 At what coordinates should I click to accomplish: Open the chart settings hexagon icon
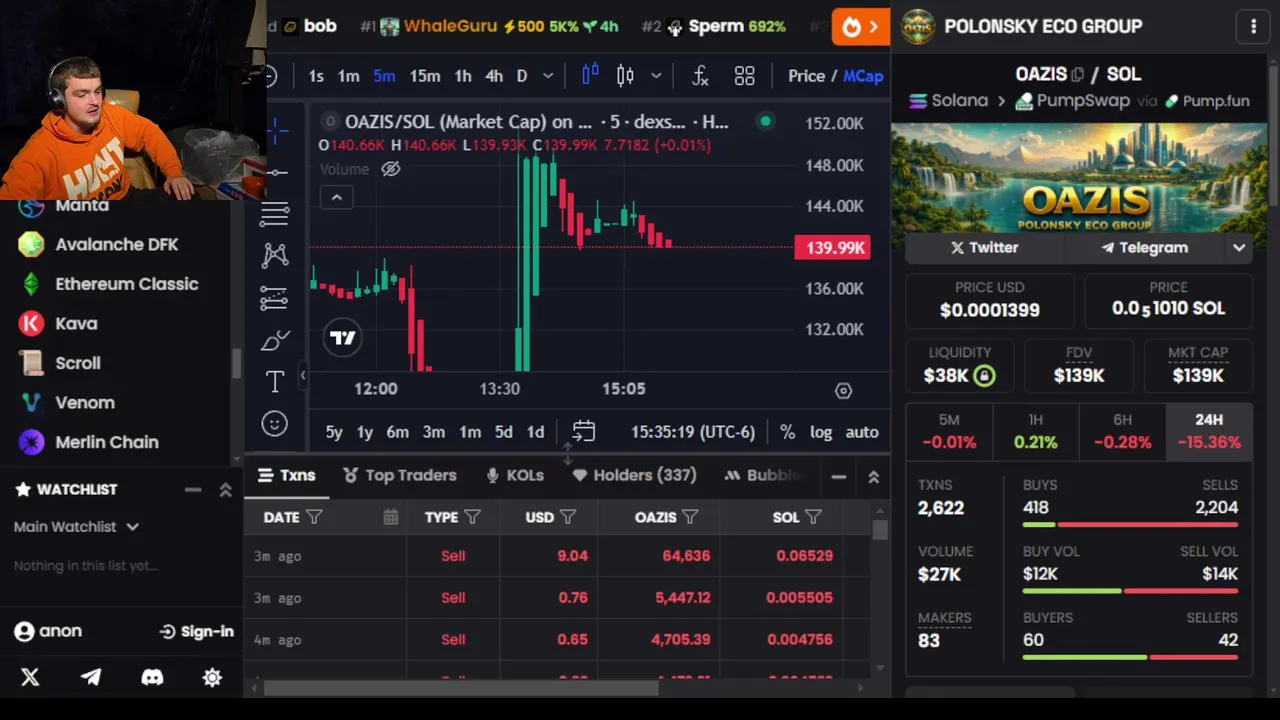click(x=843, y=391)
